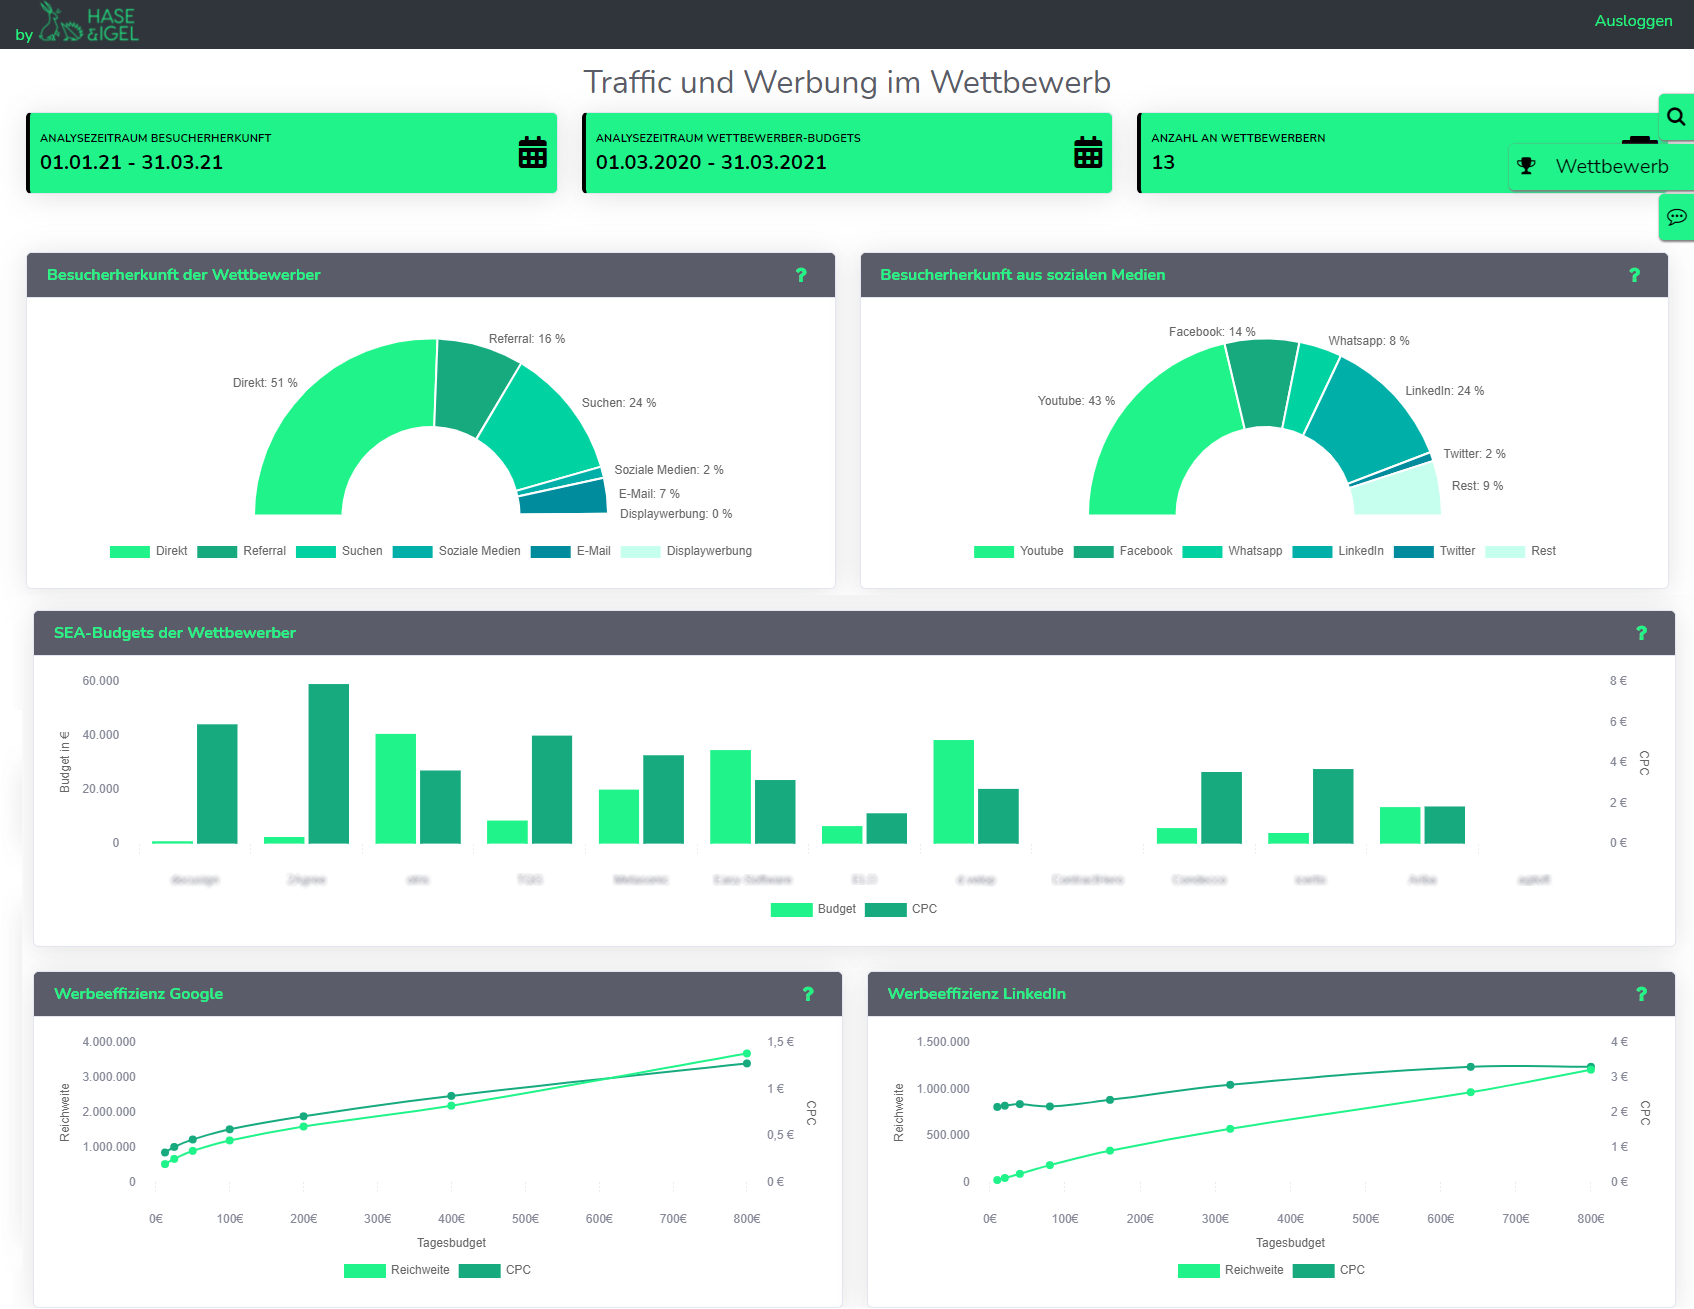Open help for Besucherherkunft aus sozialen Medien
1694x1309 pixels.
coord(1635,275)
